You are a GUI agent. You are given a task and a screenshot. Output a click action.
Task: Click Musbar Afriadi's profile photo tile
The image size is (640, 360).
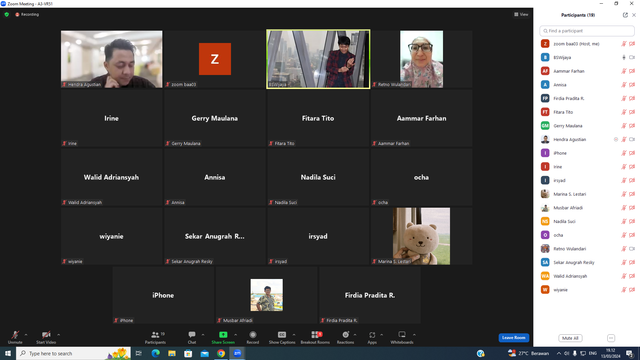(x=267, y=295)
